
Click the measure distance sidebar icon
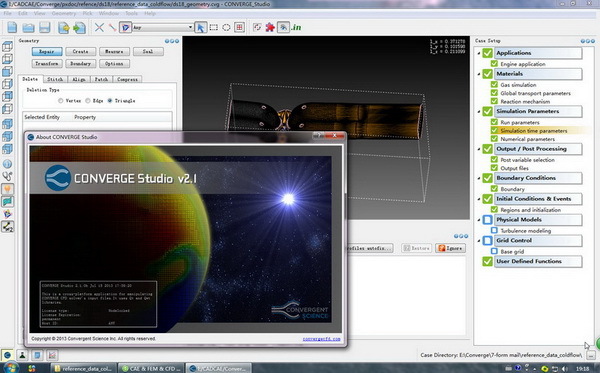[x=7, y=226]
